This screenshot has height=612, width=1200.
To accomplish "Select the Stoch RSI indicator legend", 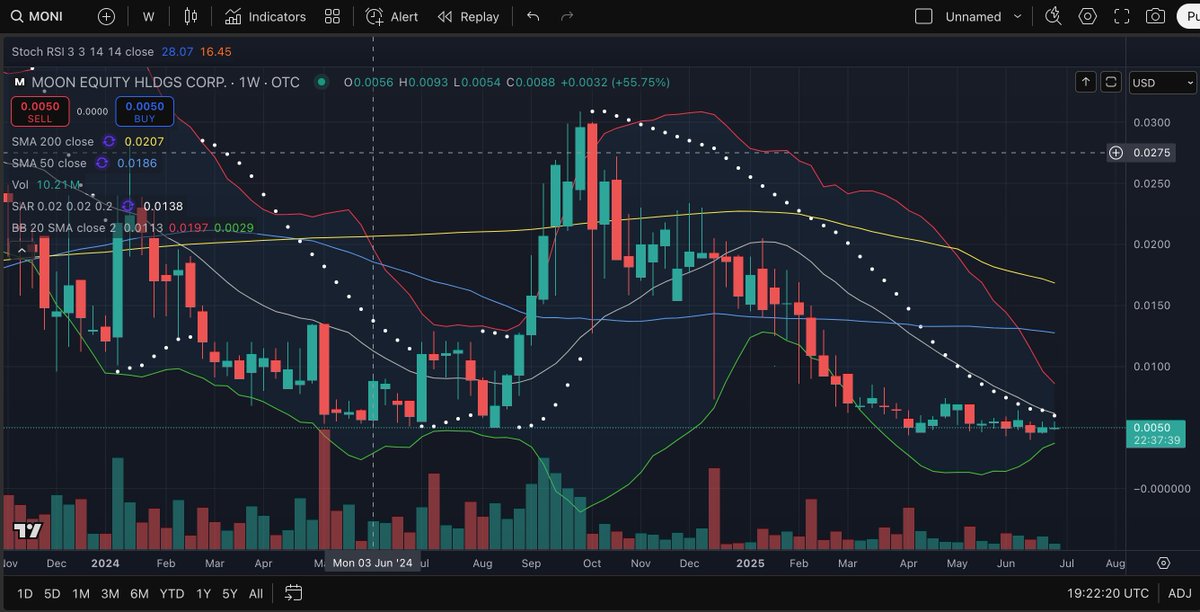I will coord(82,51).
